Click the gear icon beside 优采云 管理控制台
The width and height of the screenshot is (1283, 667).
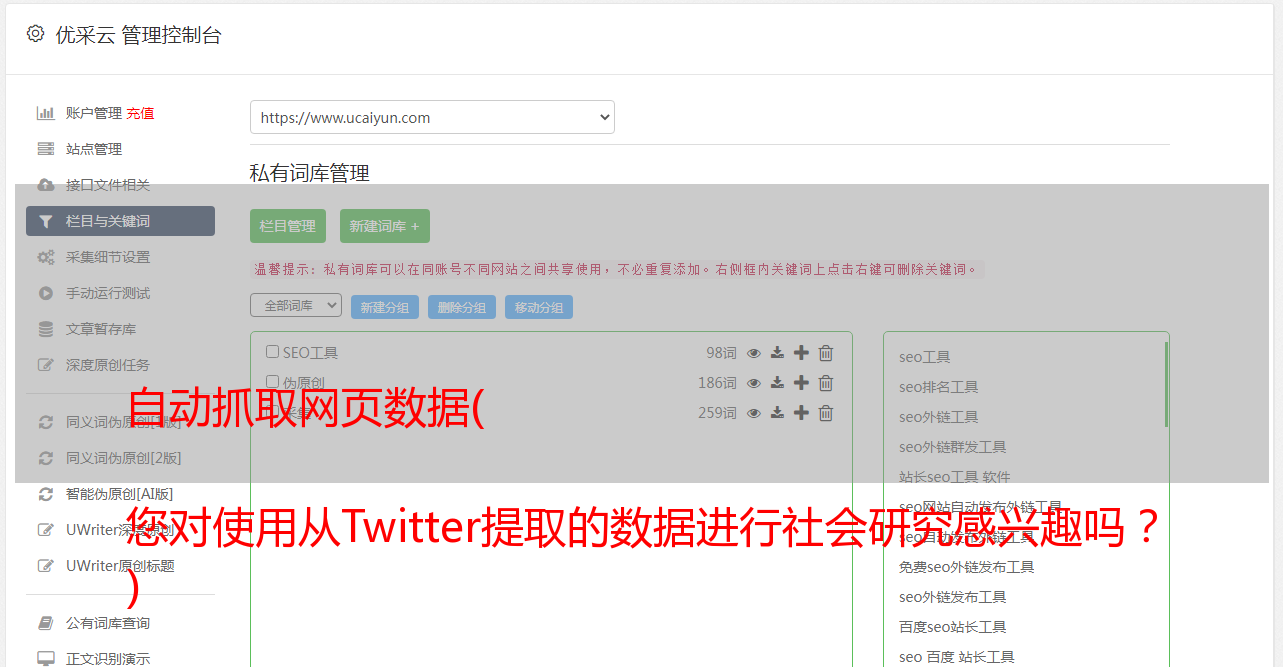[x=36, y=34]
